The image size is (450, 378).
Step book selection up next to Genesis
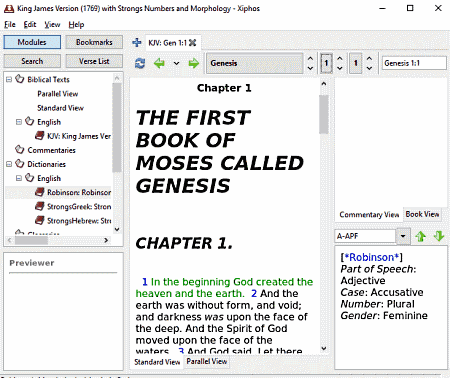pos(310,58)
